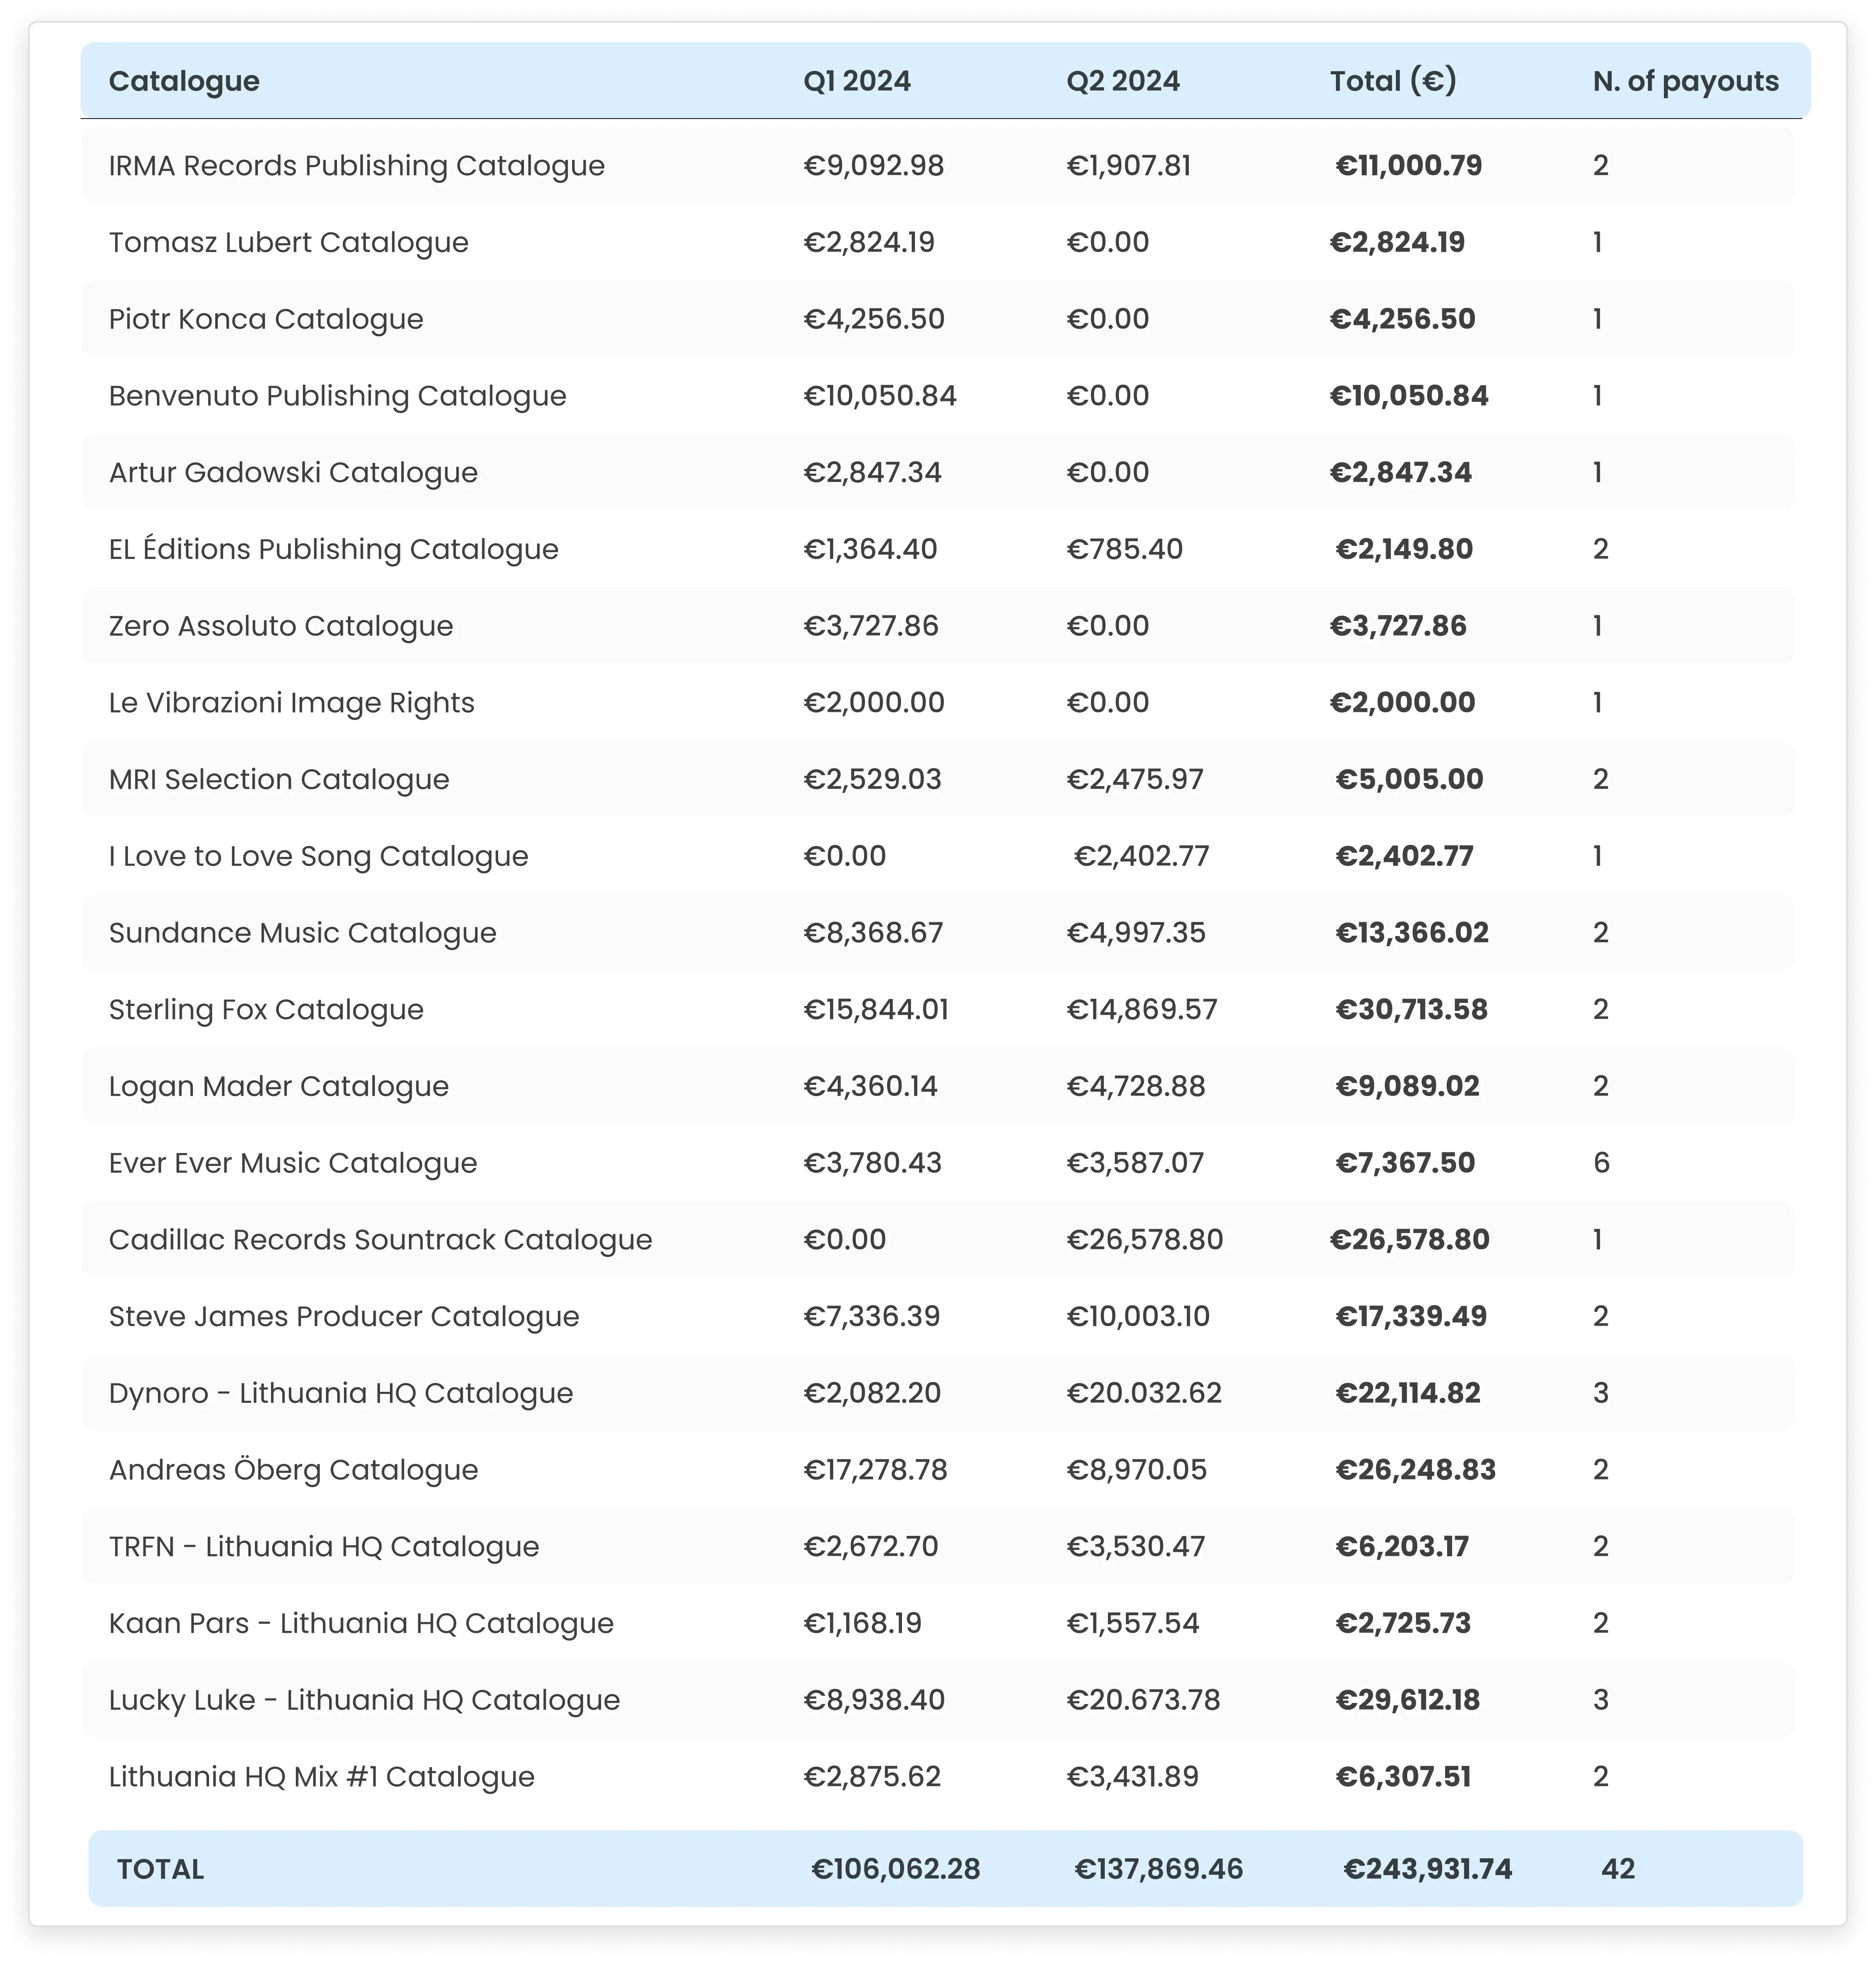Click the TOTAL label in footer row

160,1869
